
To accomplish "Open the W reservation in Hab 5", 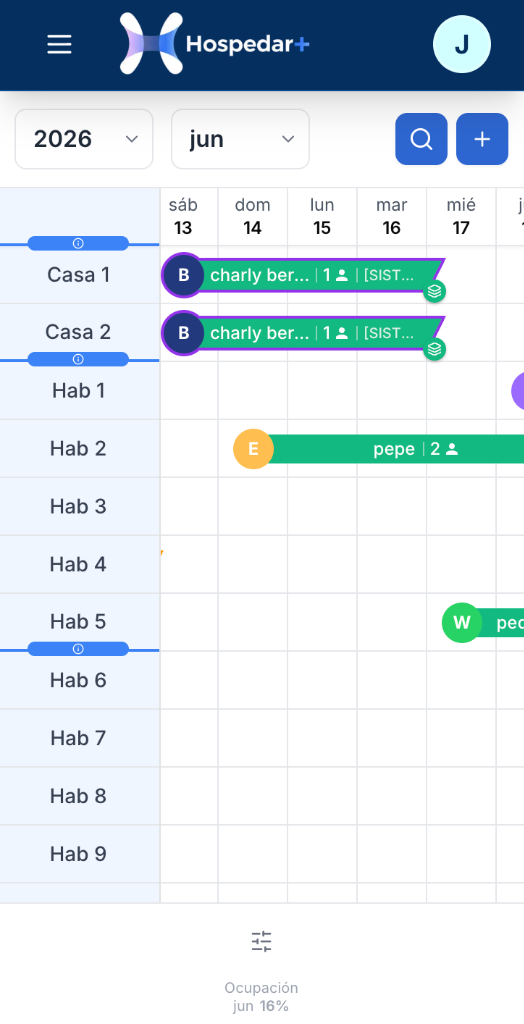I will 483,623.
